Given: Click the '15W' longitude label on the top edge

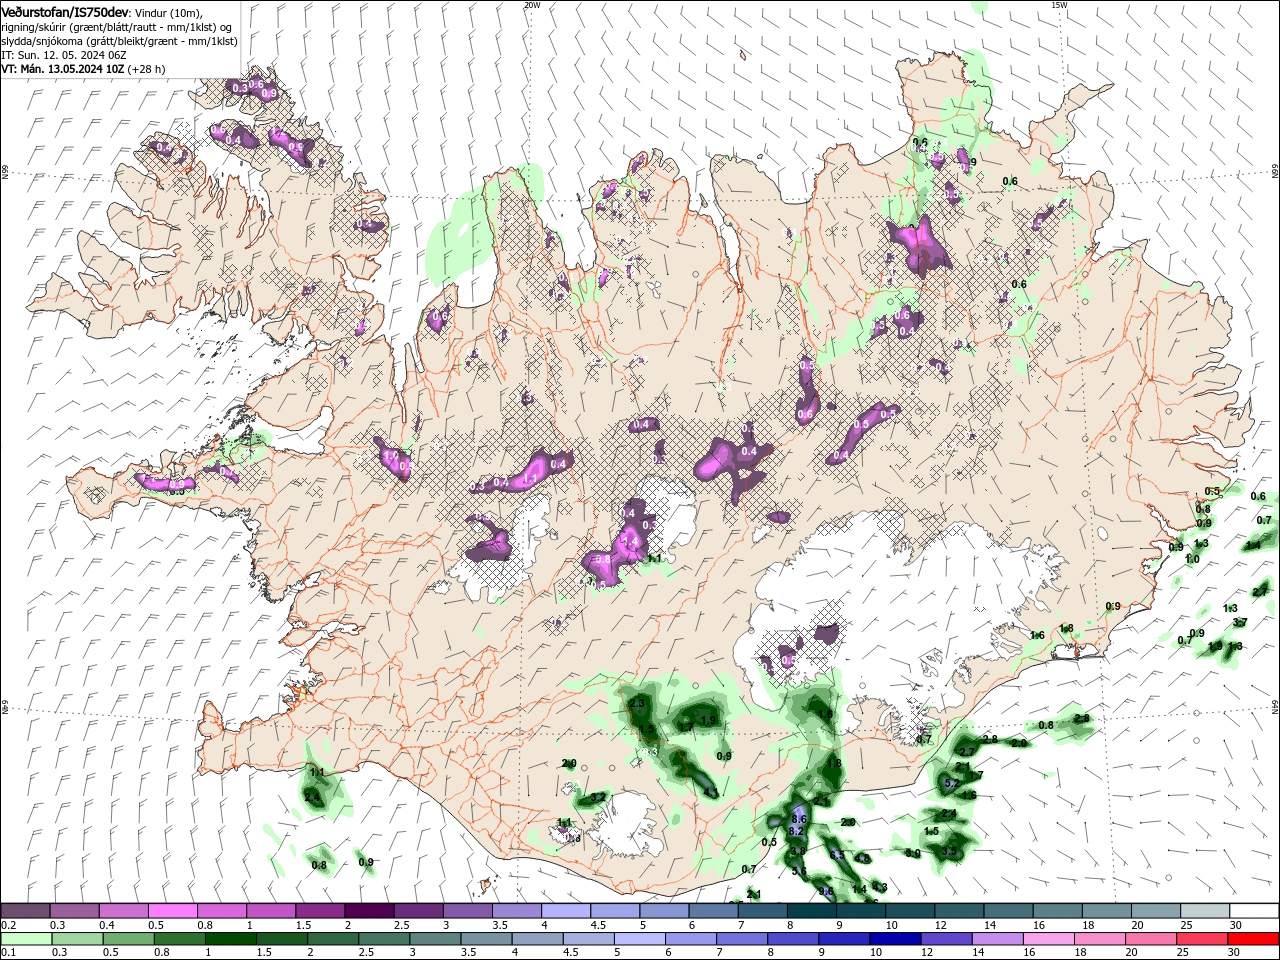Looking at the screenshot, I should [x=1059, y=4].
